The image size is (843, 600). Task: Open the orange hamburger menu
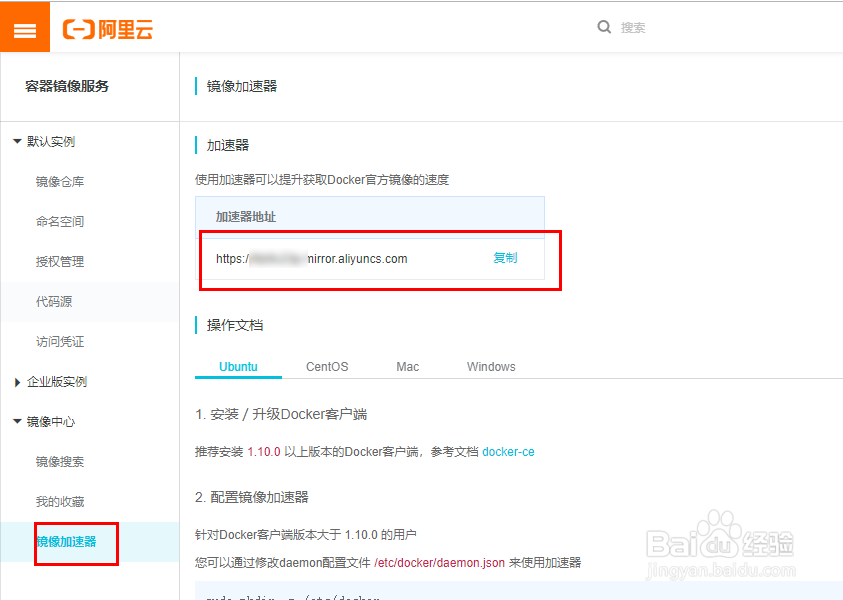coord(25,27)
